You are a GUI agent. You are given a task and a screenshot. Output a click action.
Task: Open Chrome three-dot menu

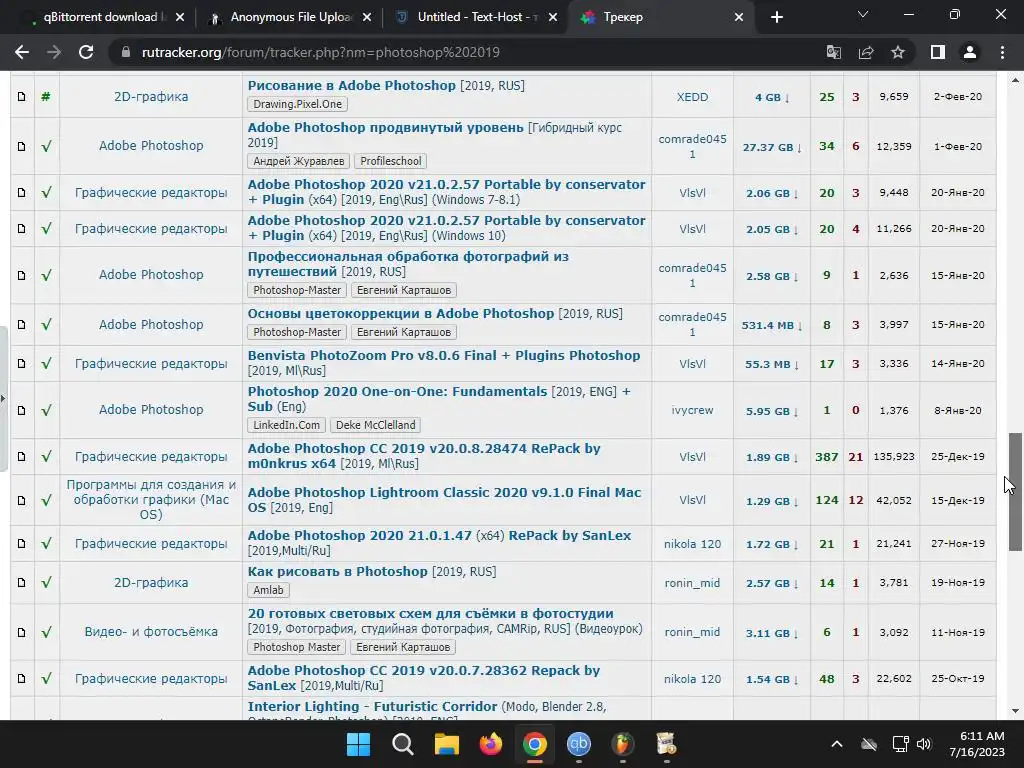[1002, 52]
